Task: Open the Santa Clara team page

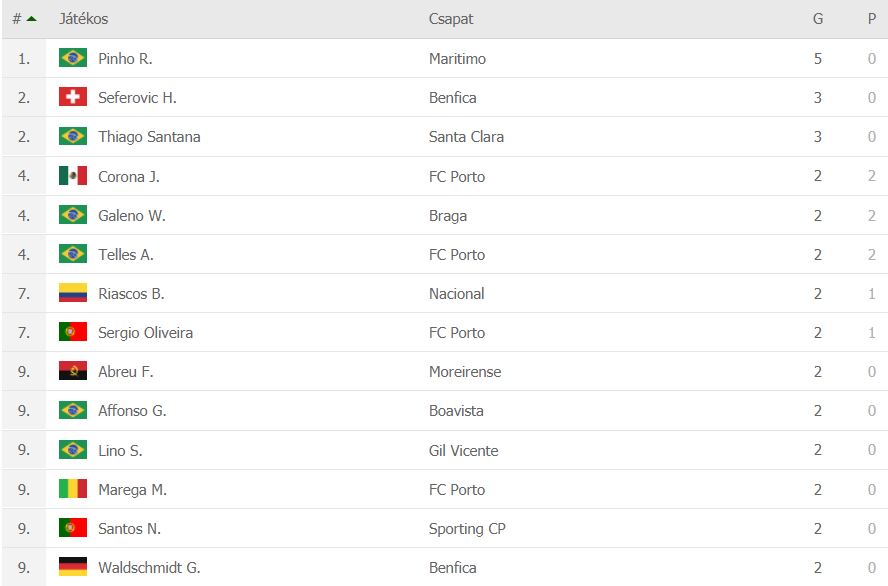Action: 466,136
